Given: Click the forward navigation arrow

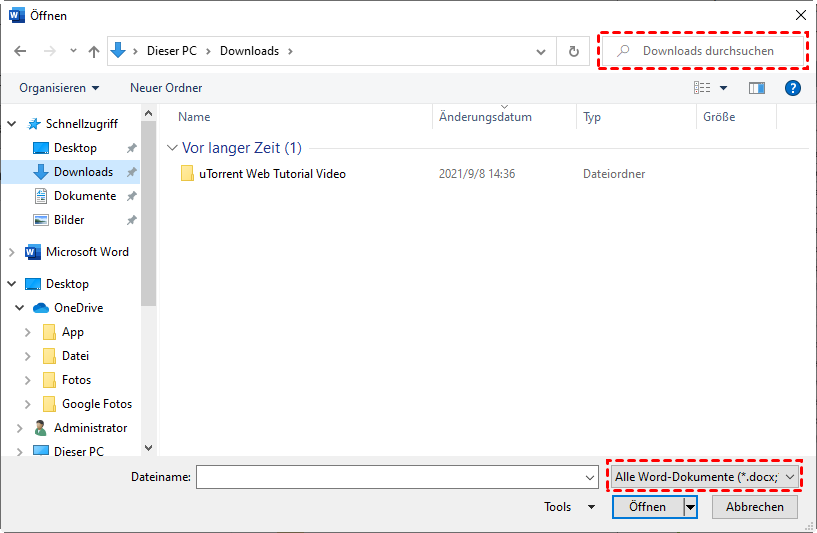Looking at the screenshot, I should pyautogui.click(x=49, y=51).
